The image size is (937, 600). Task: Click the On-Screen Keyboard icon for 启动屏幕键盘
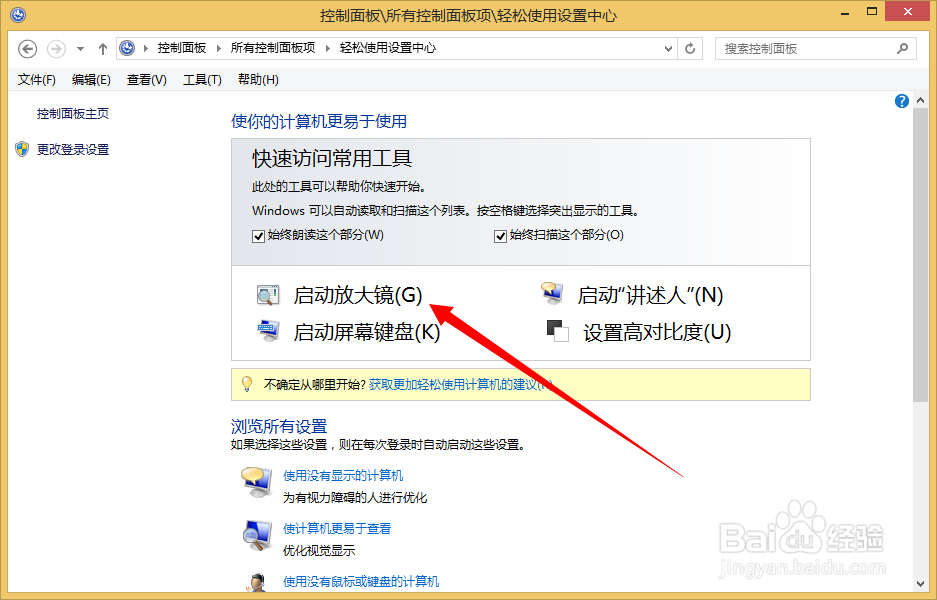click(268, 329)
